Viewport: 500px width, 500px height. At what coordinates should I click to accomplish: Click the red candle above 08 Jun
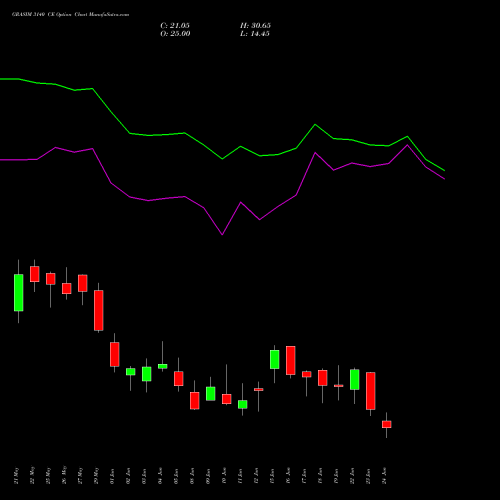tap(195, 400)
